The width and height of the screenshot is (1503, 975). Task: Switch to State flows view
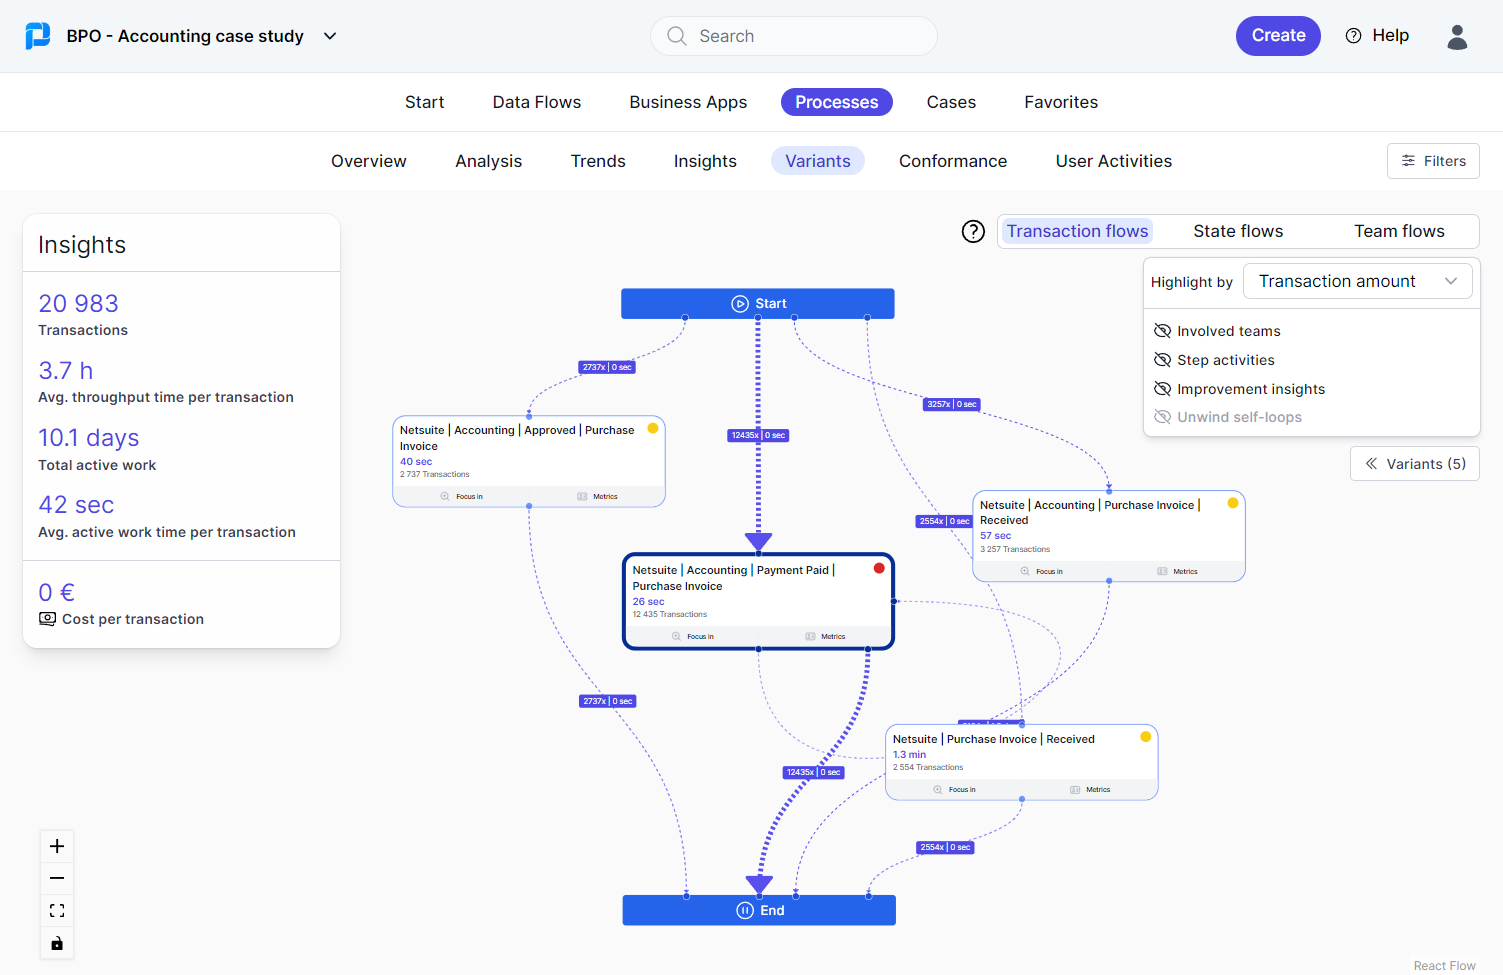click(1238, 230)
